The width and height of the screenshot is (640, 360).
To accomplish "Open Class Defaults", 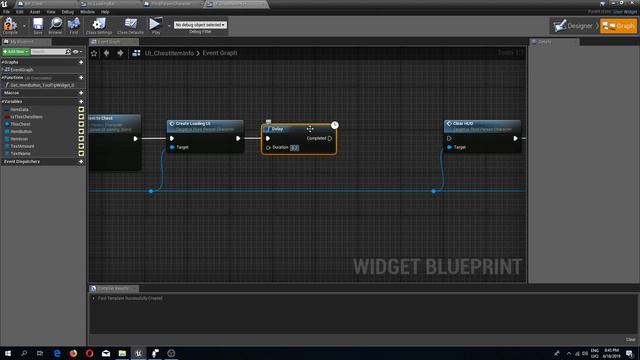I will click(x=131, y=25).
